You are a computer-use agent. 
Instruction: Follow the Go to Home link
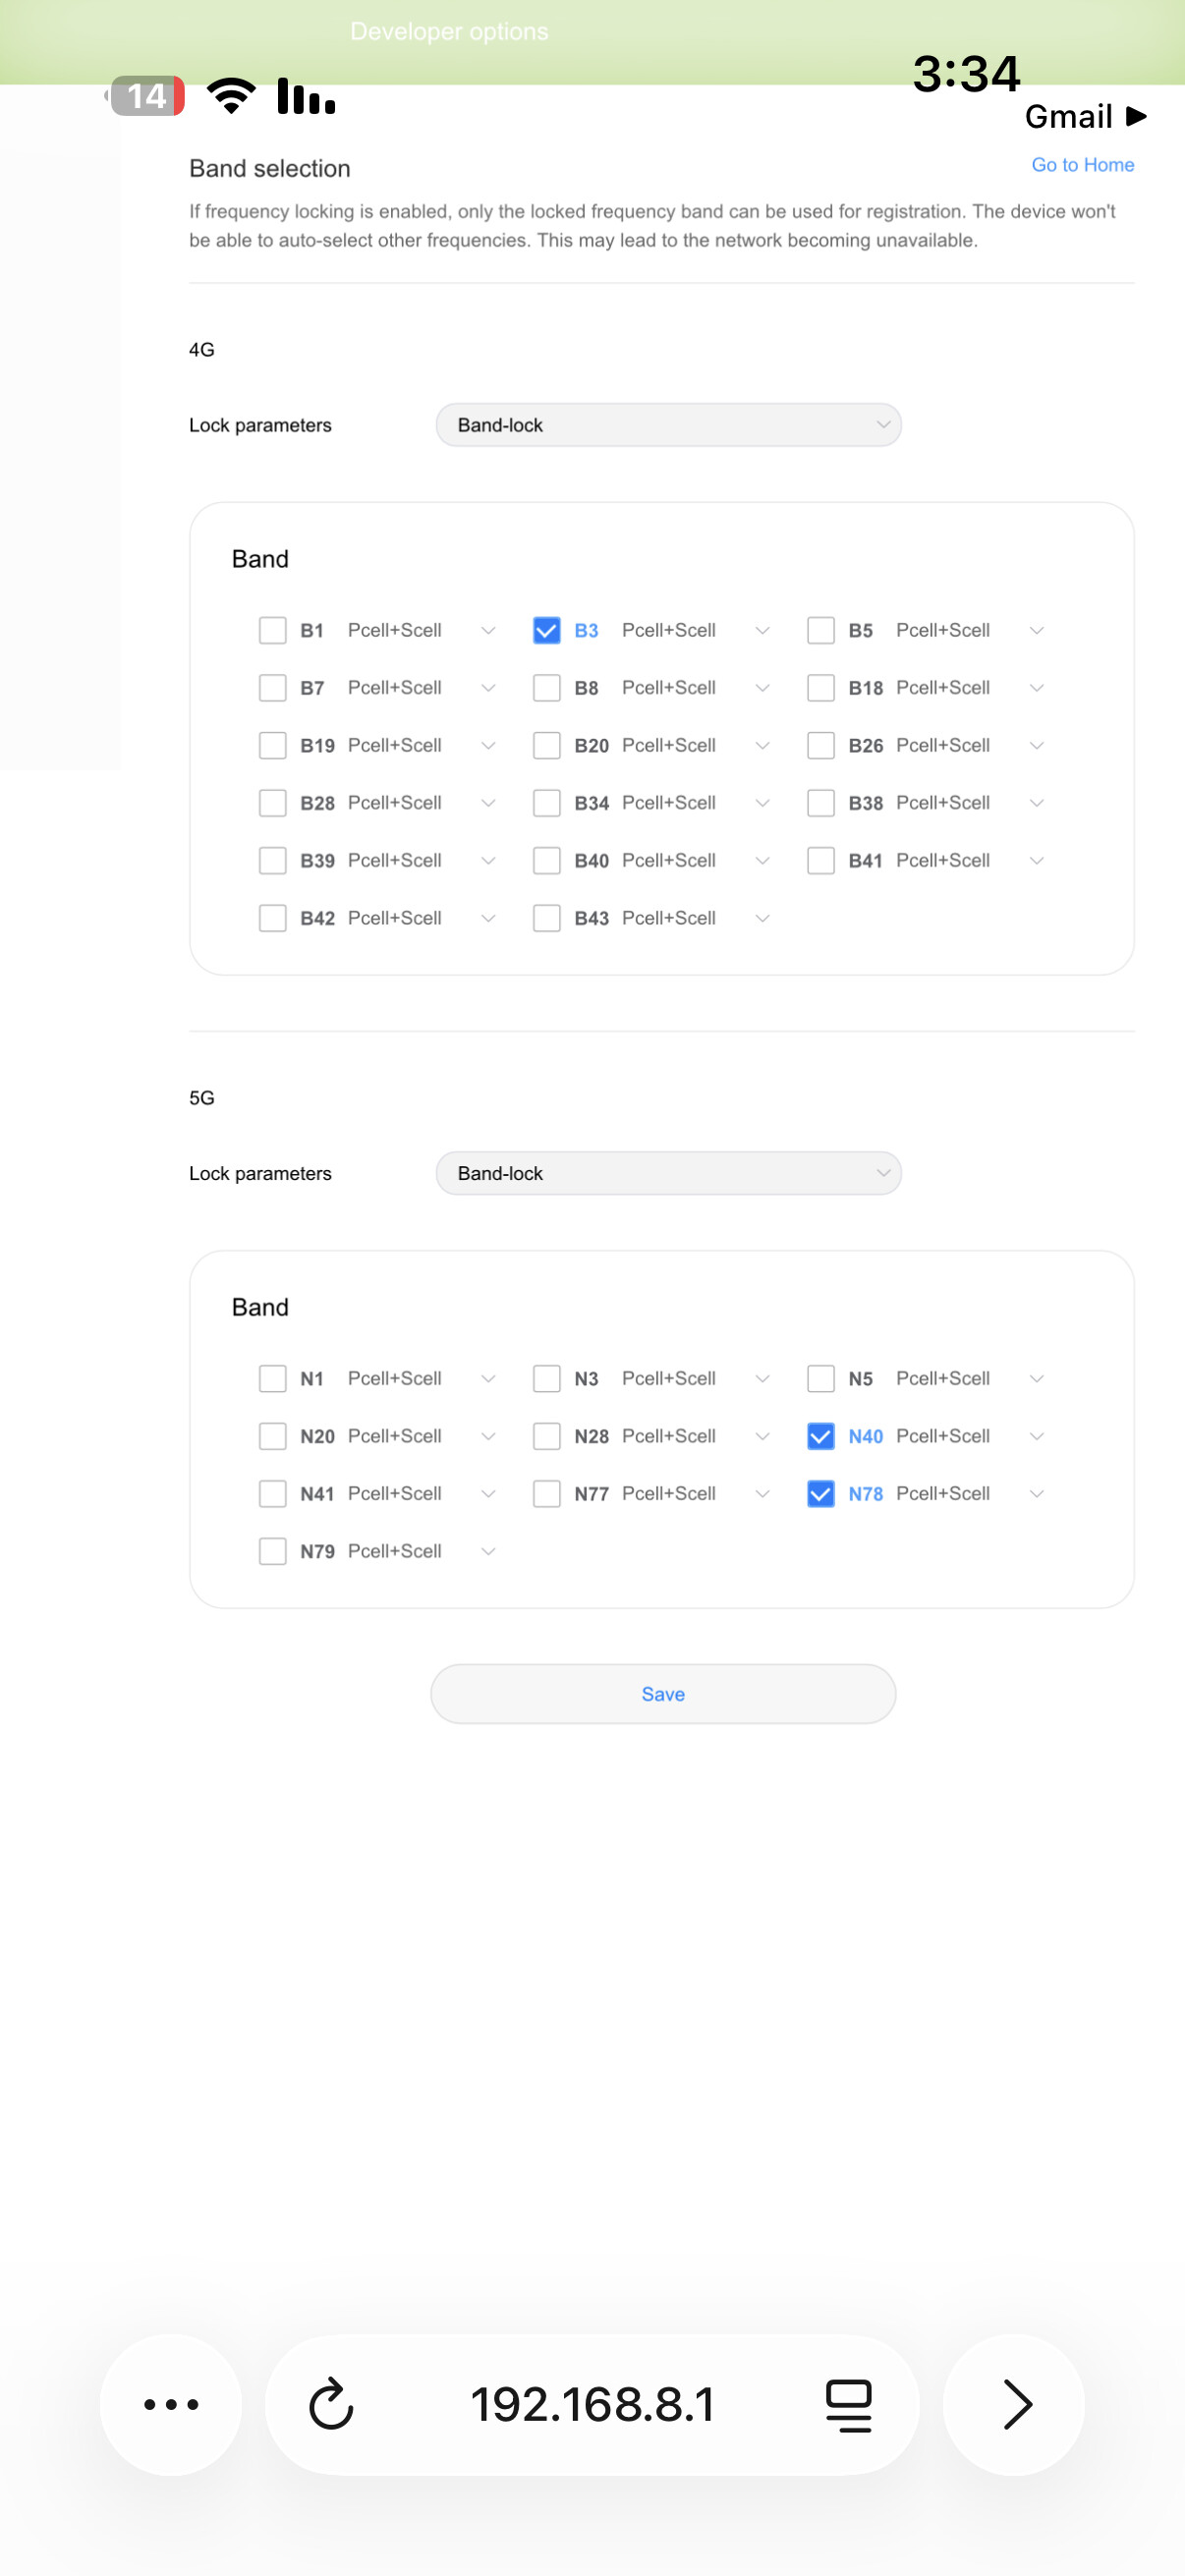(x=1082, y=165)
